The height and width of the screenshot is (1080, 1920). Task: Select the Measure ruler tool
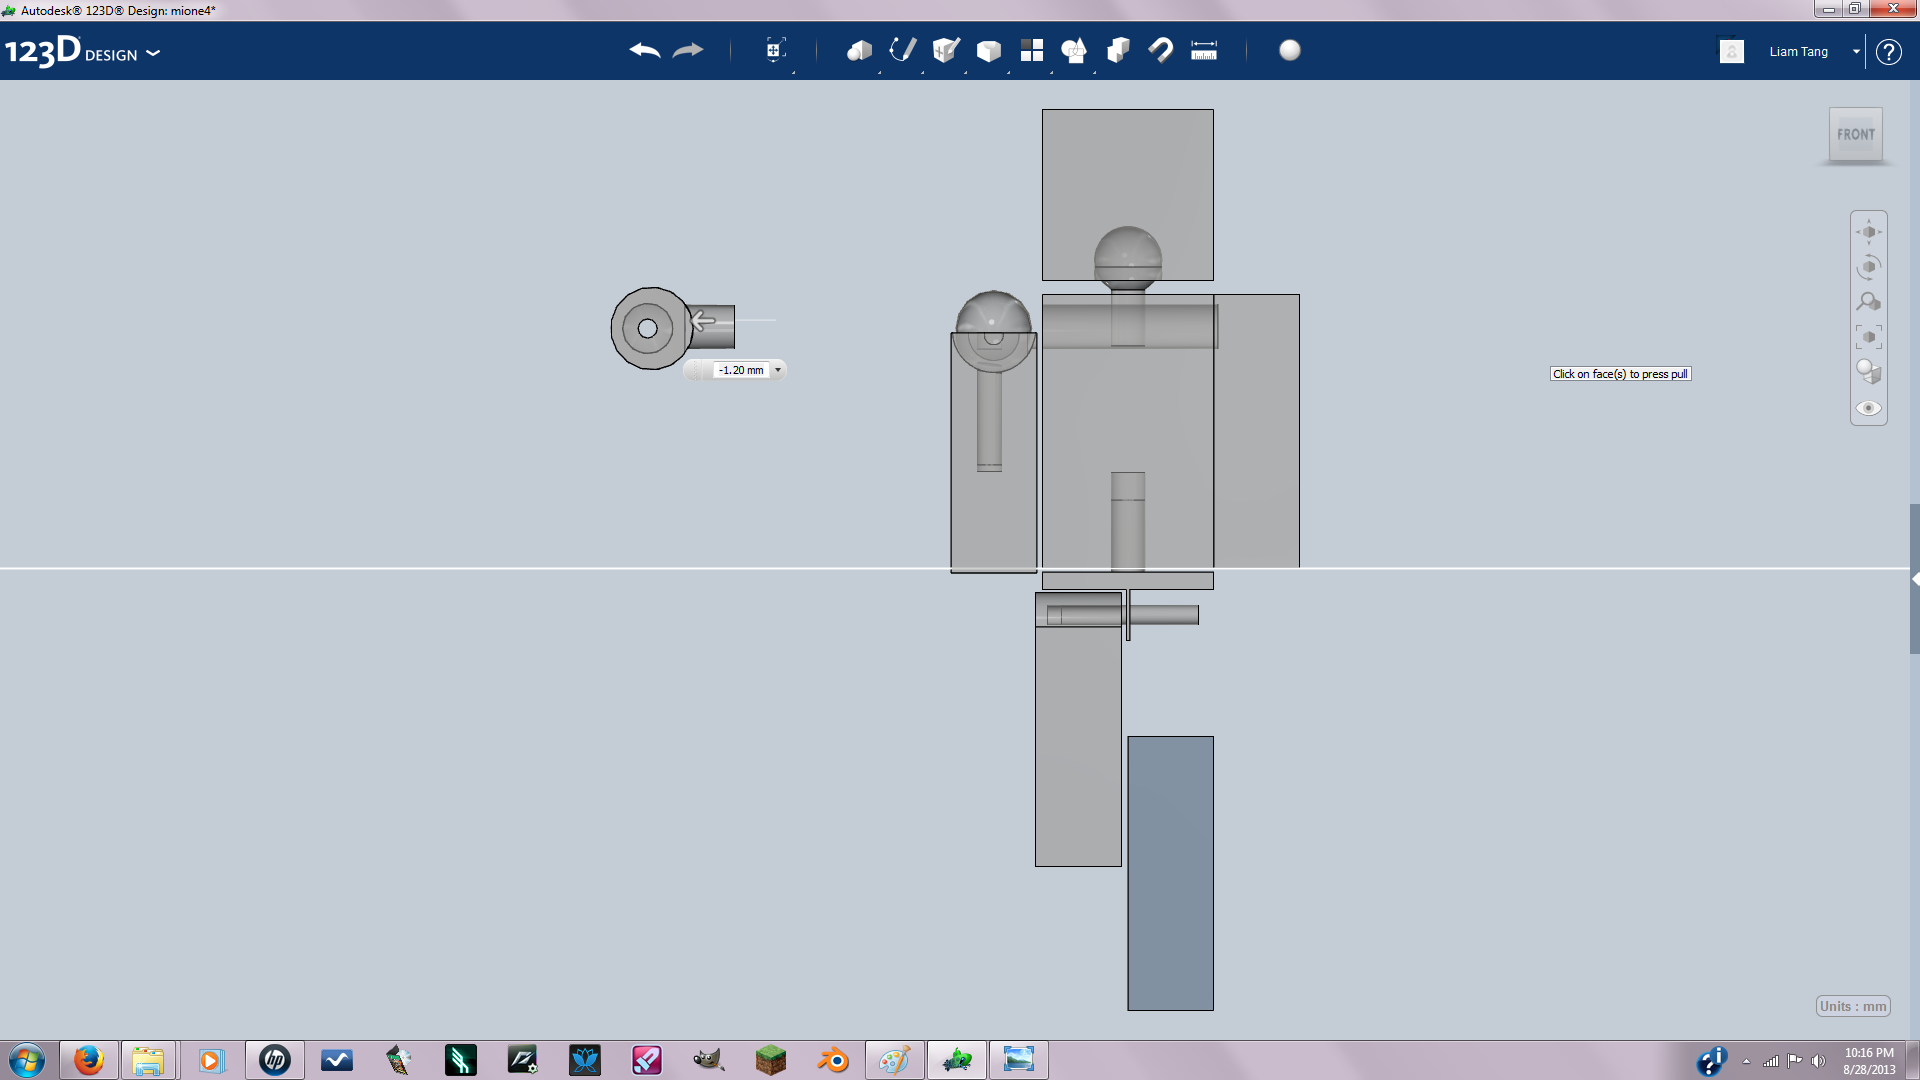tap(1204, 50)
